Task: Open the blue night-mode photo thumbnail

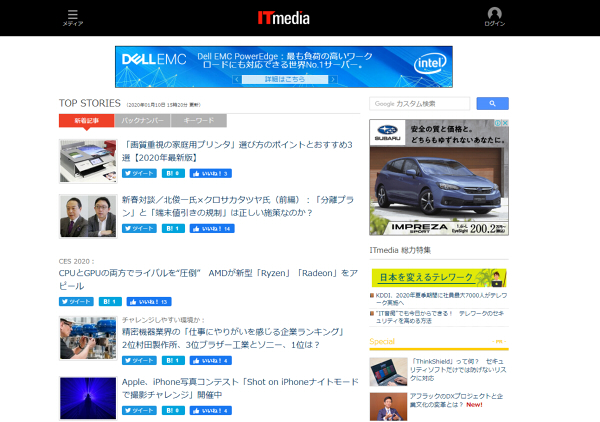Action: [x=88, y=398]
